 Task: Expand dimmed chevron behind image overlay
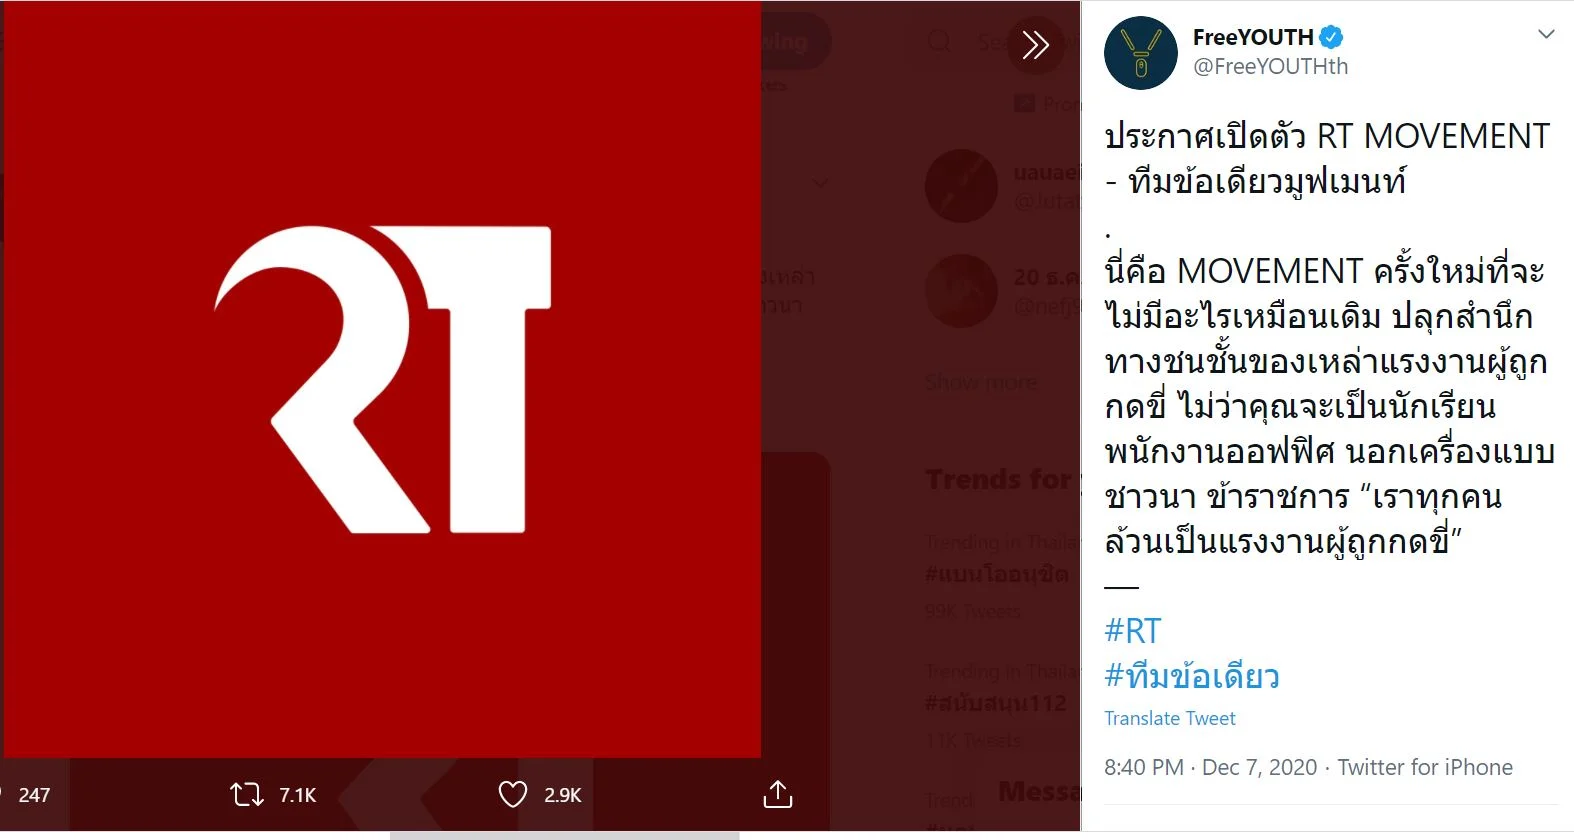[820, 183]
